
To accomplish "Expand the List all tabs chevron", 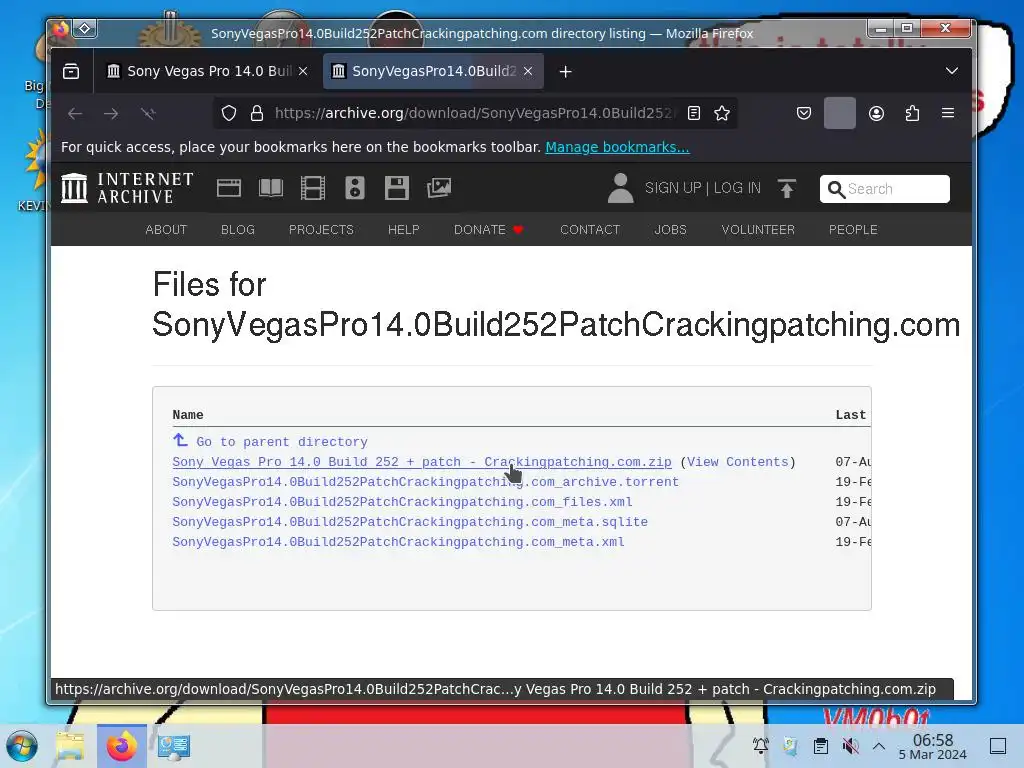I will (952, 71).
